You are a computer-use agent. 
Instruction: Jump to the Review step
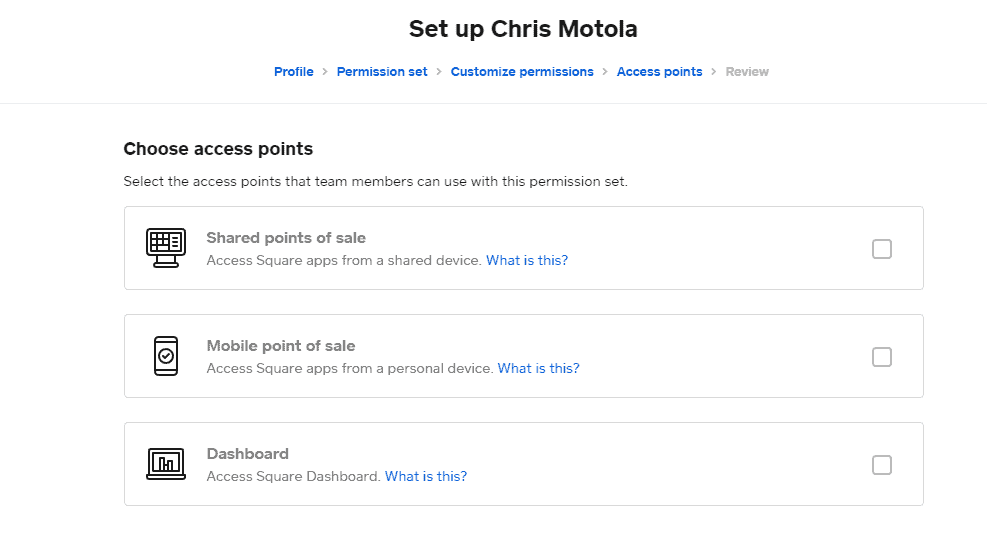pyautogui.click(x=747, y=72)
